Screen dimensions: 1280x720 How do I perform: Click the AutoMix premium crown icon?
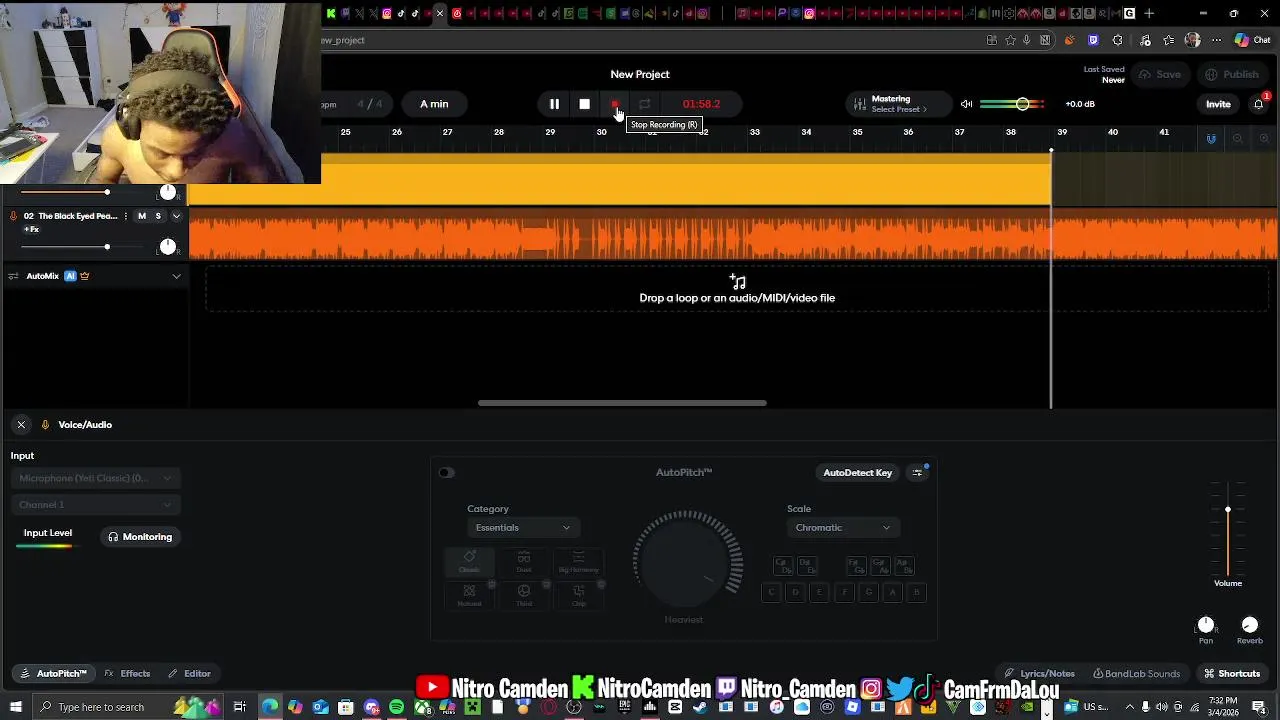tap(85, 276)
